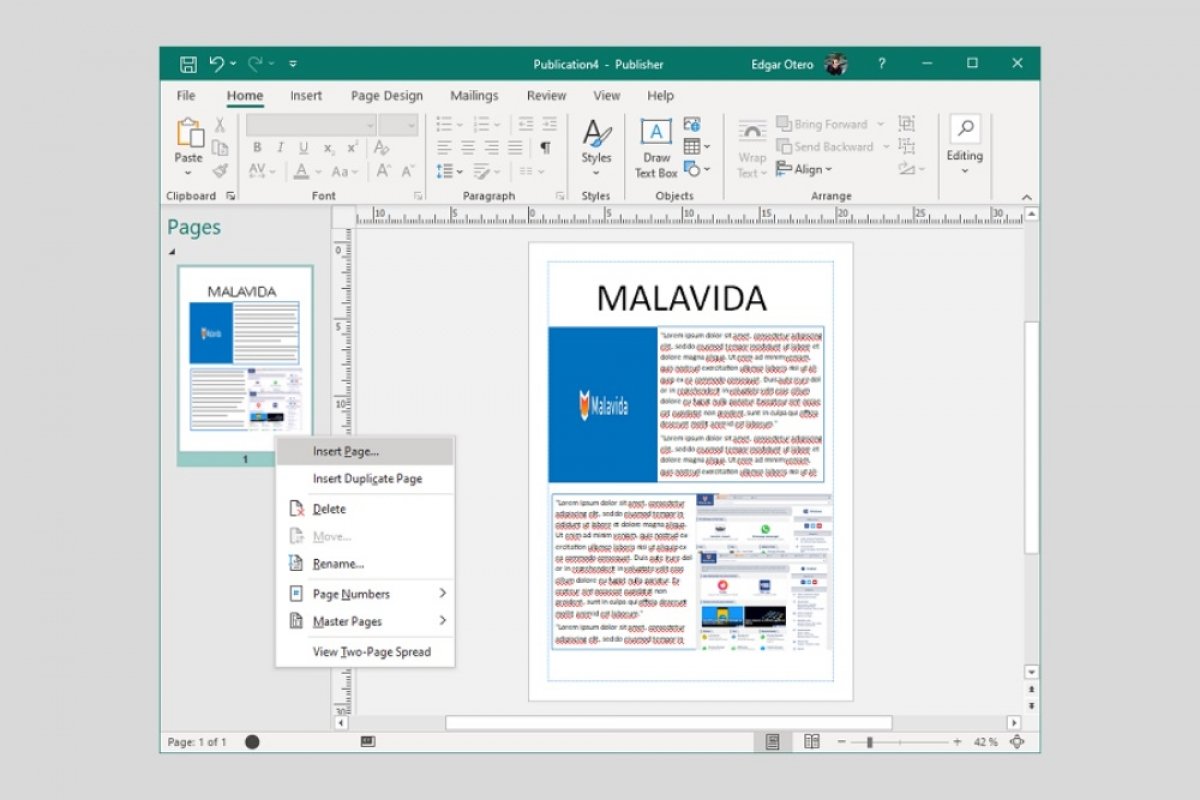Click the Delete icon in context menu
Screen dimensions: 1200x800
pos(295,509)
